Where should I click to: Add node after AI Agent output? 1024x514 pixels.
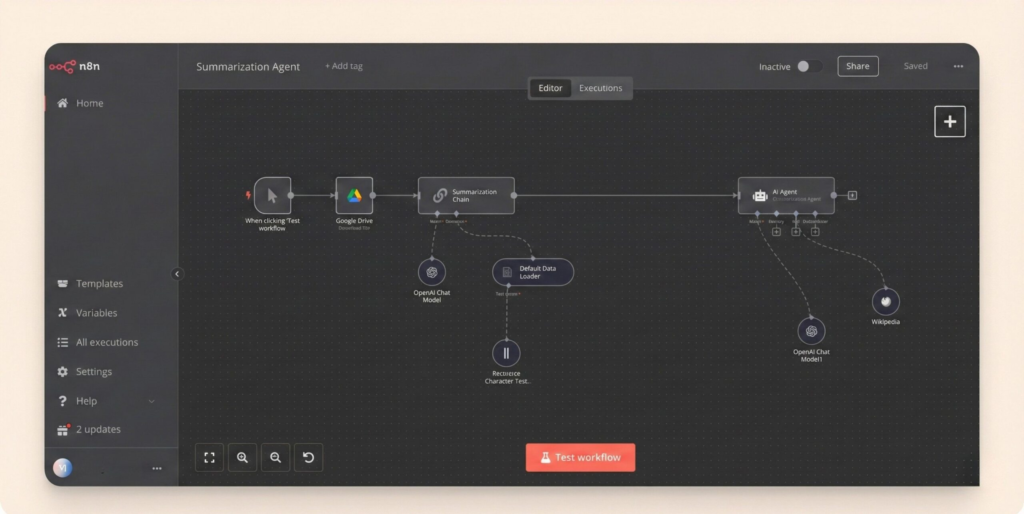coord(852,195)
